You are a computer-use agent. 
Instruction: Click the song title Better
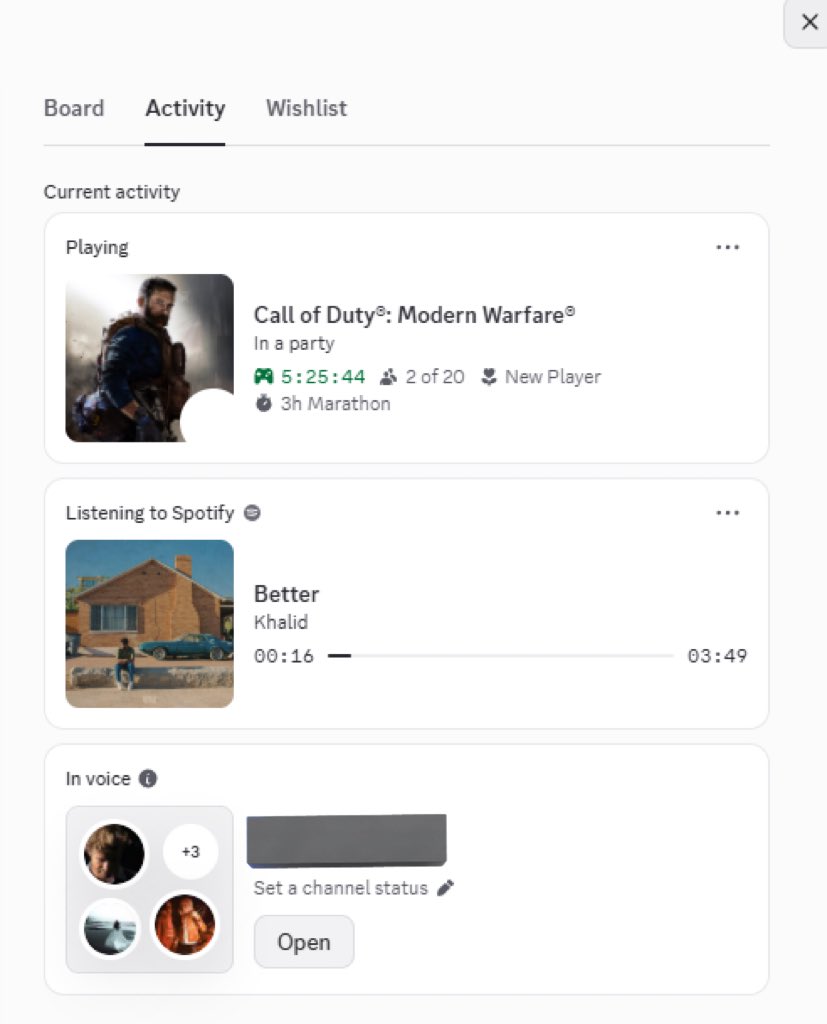coord(286,594)
